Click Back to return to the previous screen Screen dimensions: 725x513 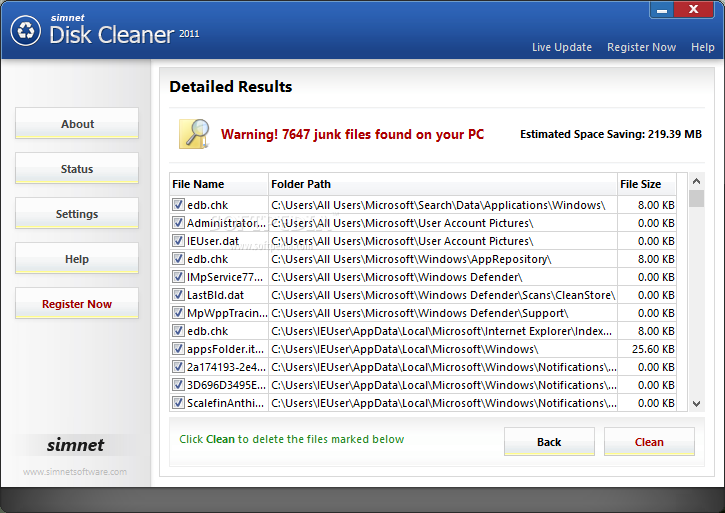pyautogui.click(x=549, y=442)
